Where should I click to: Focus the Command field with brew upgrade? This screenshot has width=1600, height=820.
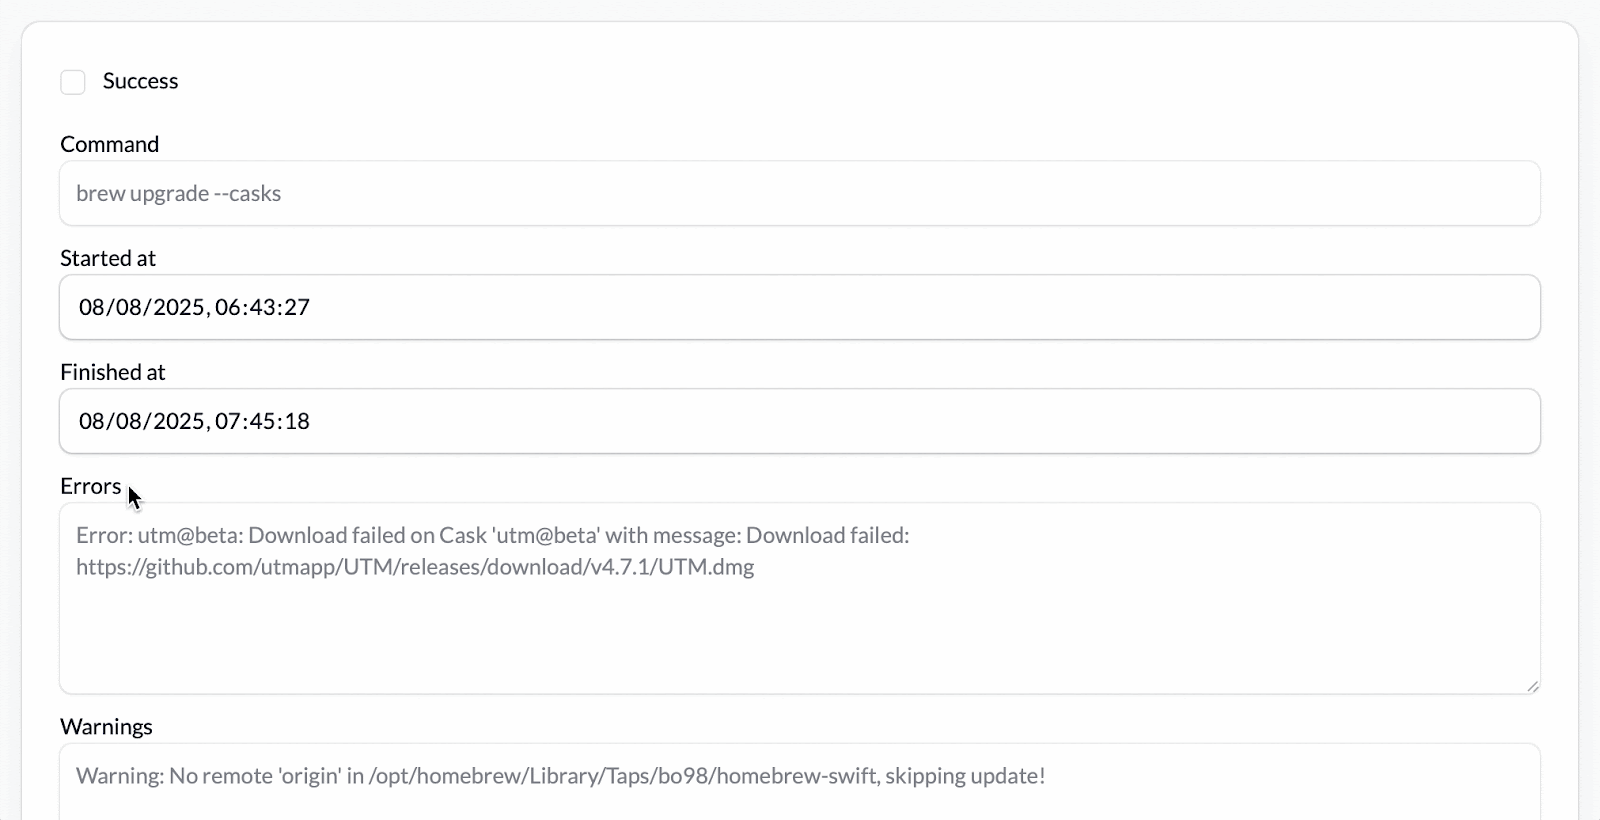(x=798, y=194)
